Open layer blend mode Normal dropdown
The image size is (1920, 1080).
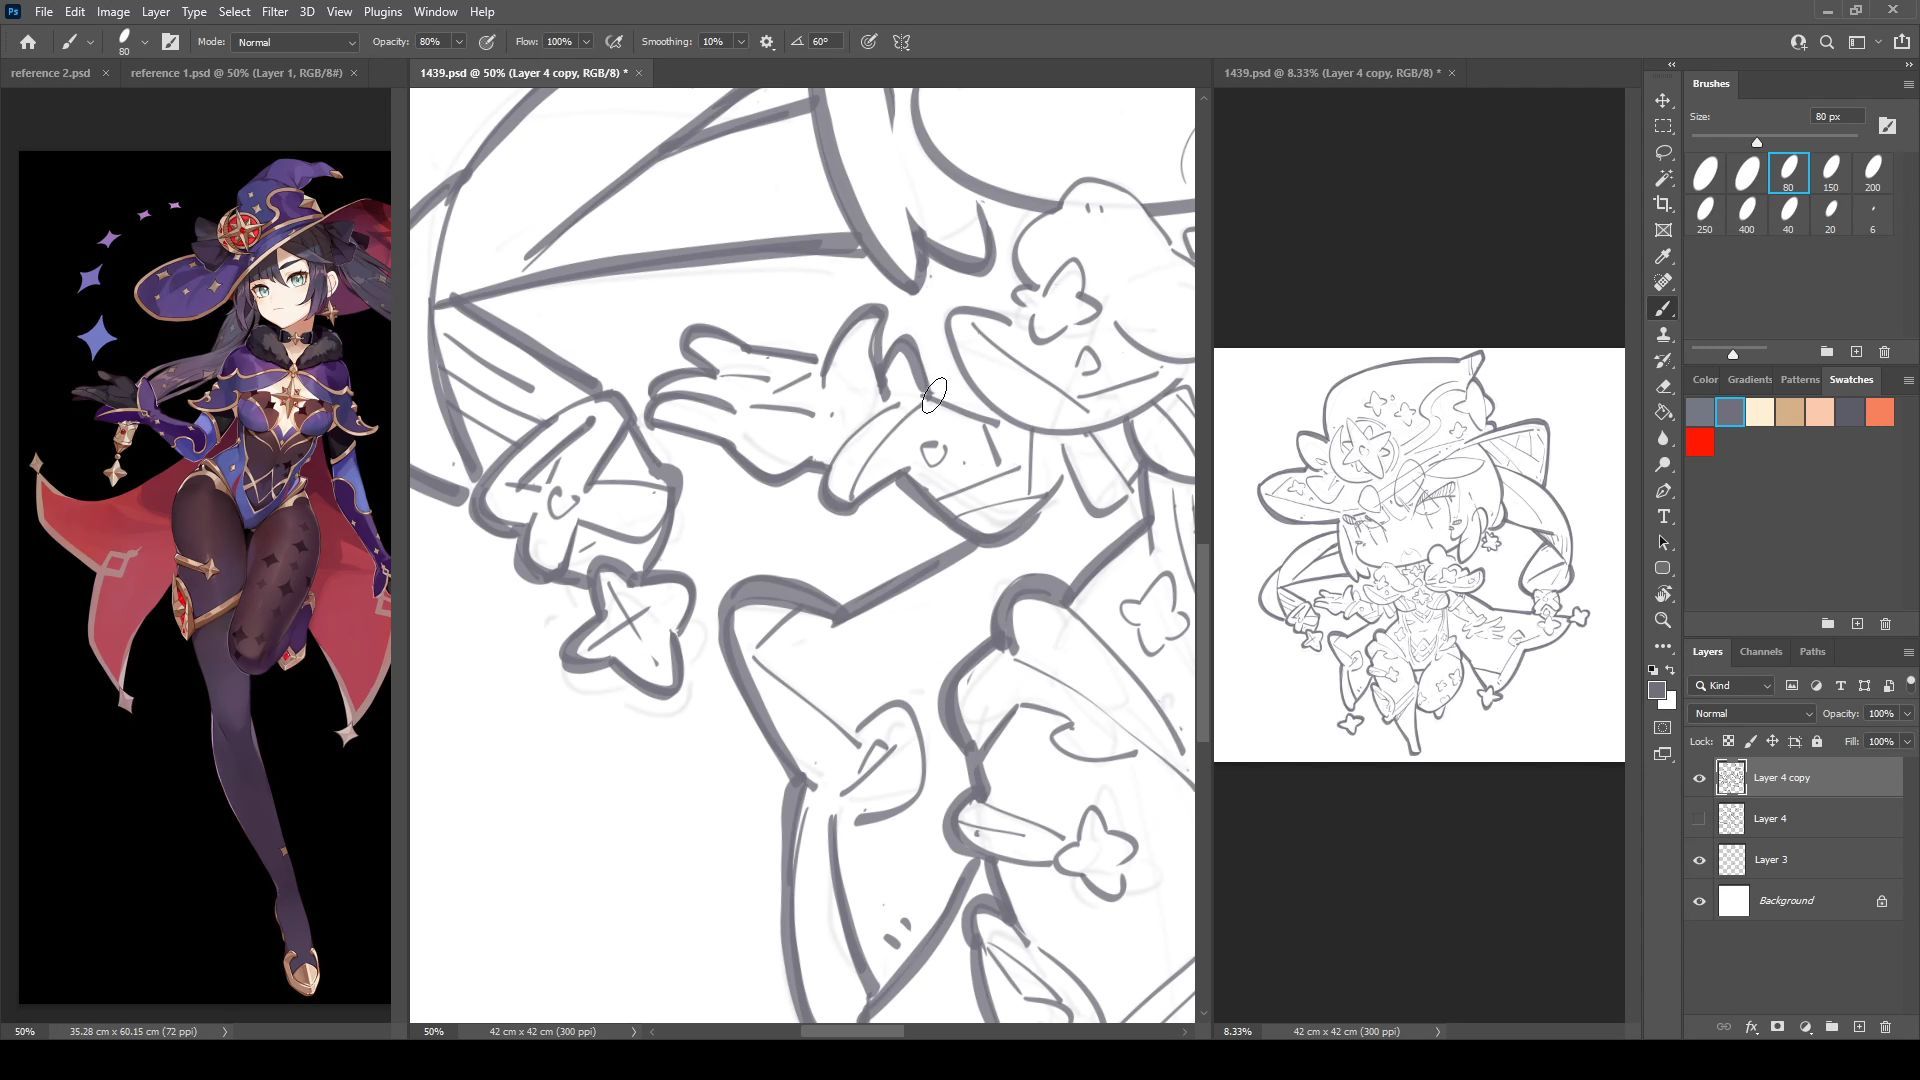pos(1752,713)
